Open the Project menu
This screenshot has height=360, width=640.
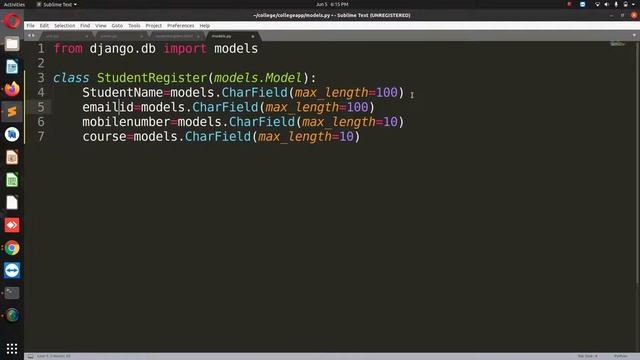pyautogui.click(x=153, y=25)
